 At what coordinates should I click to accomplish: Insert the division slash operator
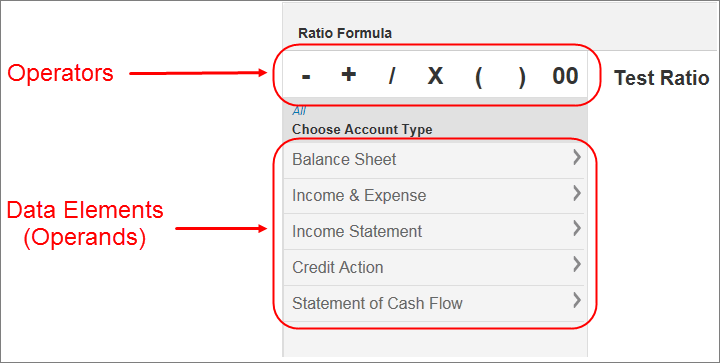click(x=392, y=75)
